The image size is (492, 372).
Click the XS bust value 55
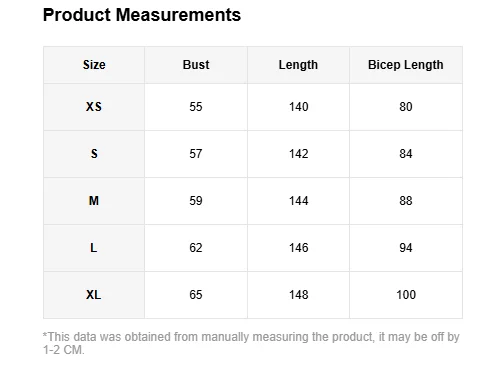point(196,107)
